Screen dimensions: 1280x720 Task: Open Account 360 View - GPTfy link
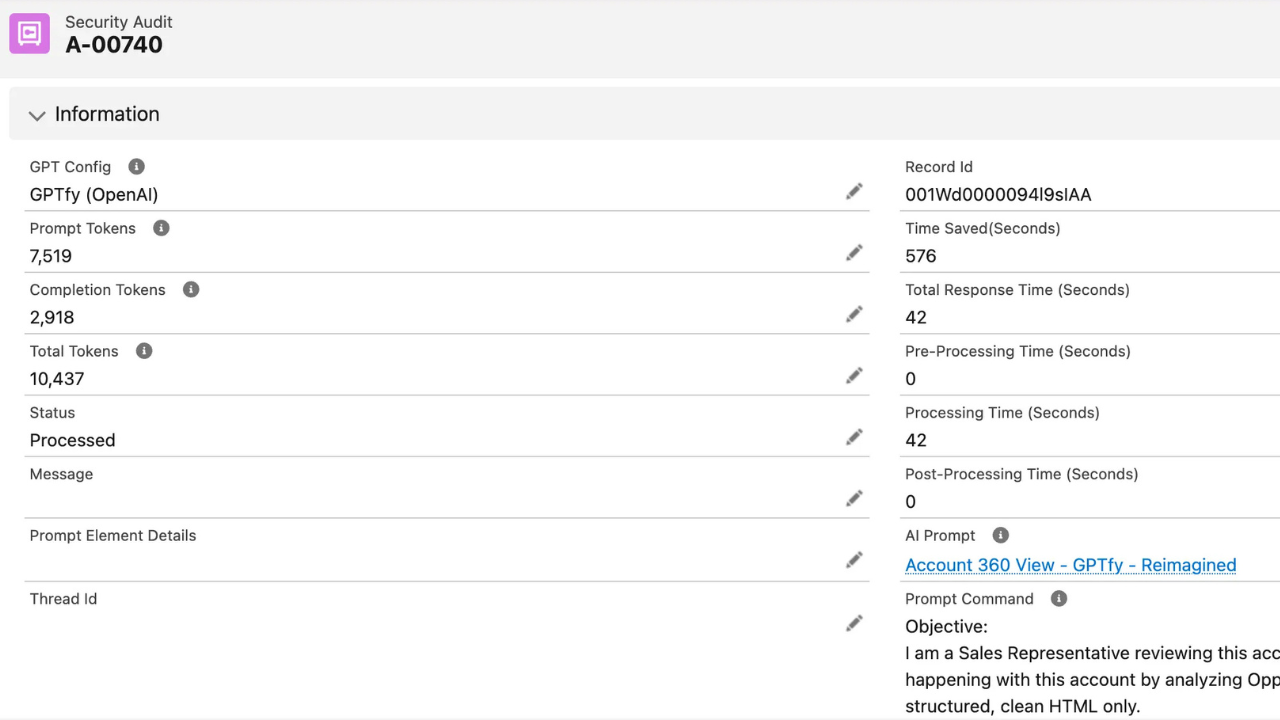tap(1070, 565)
